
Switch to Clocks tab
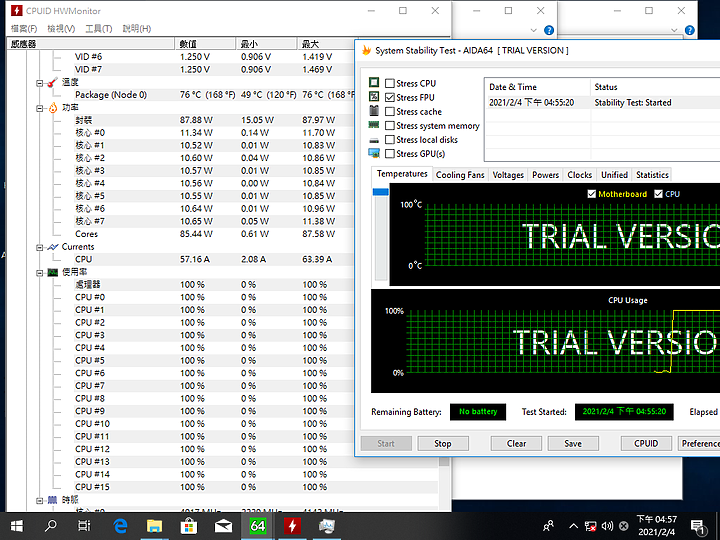click(579, 175)
